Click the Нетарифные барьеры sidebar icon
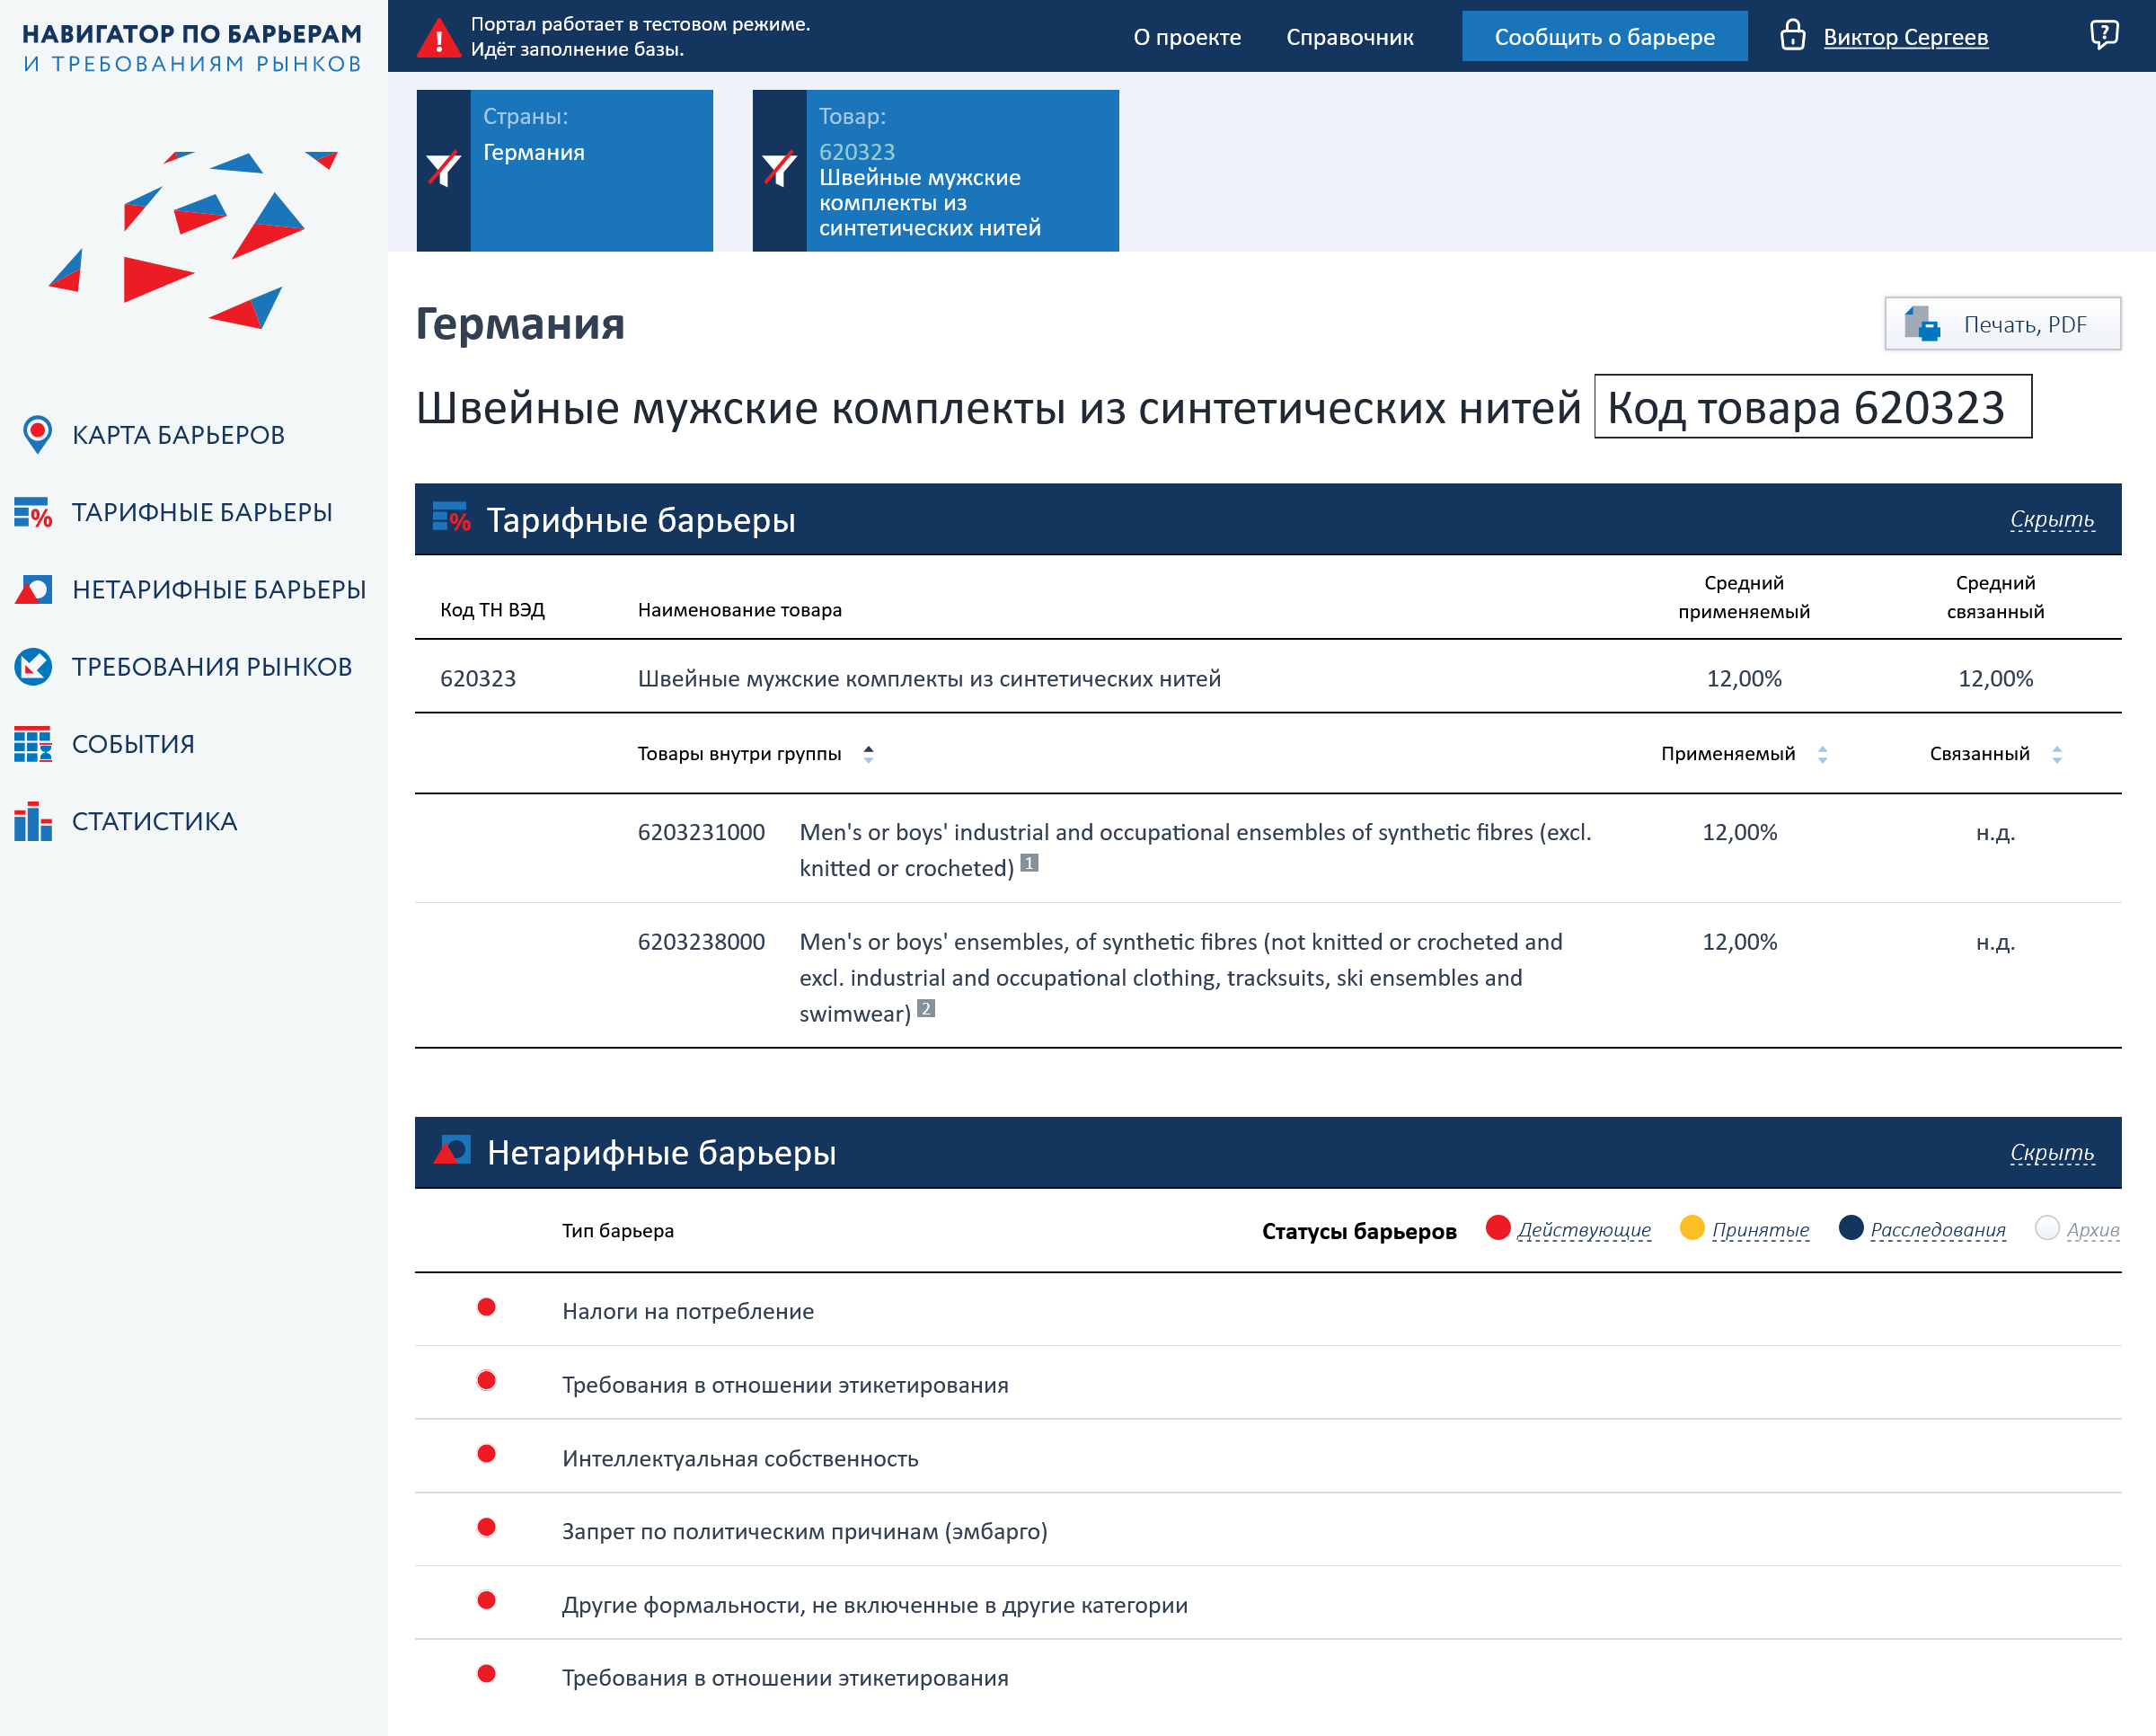 pyautogui.click(x=33, y=589)
